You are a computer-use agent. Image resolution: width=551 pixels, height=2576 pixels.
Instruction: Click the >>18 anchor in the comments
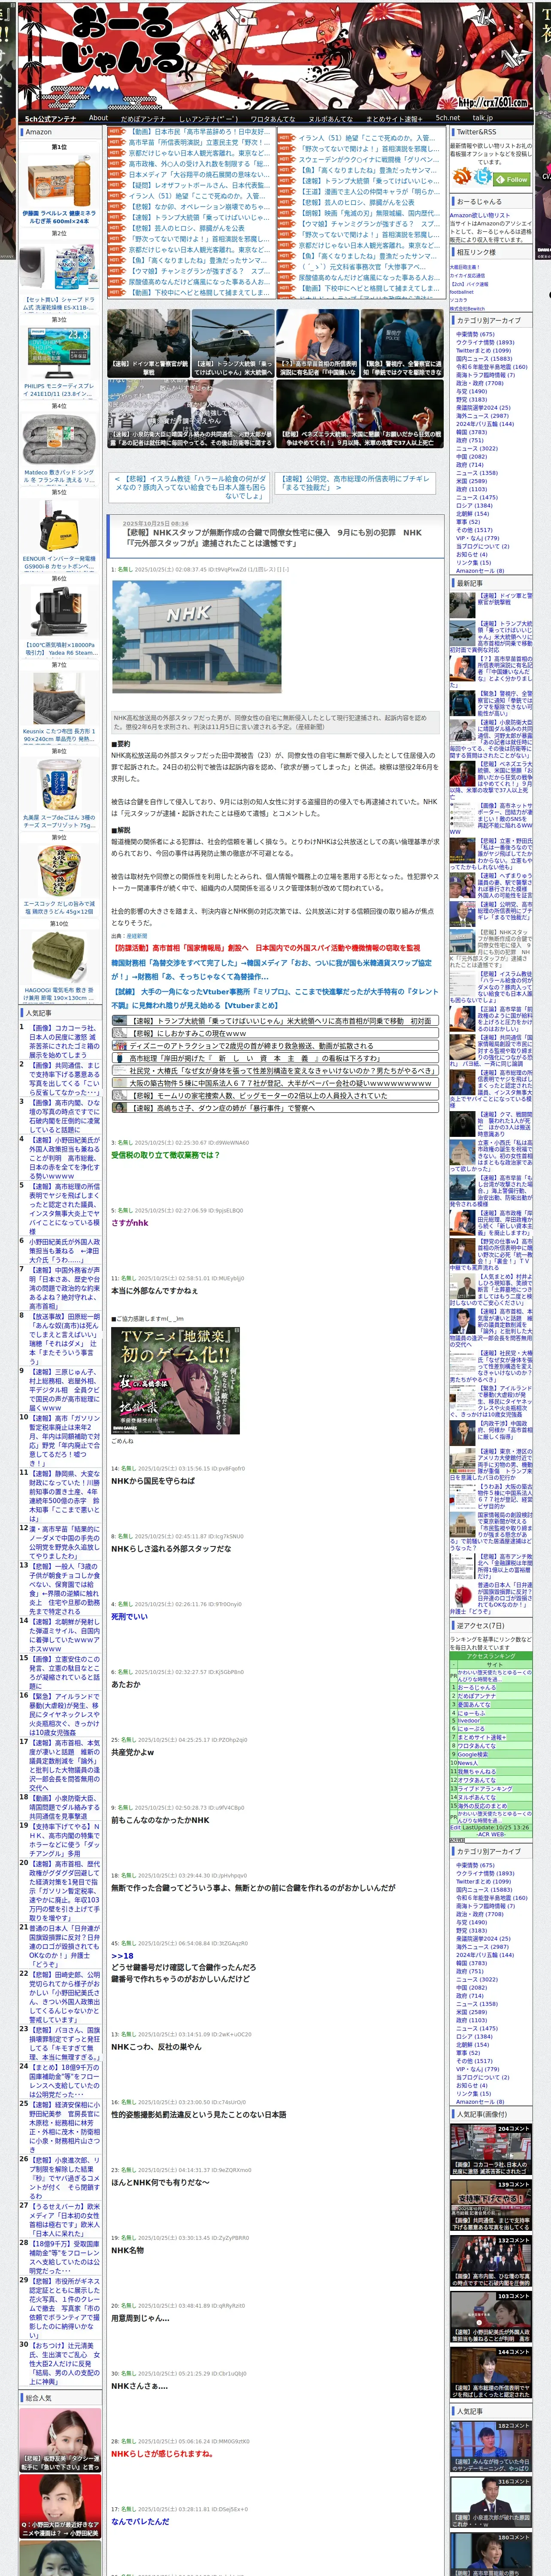click(x=122, y=1955)
